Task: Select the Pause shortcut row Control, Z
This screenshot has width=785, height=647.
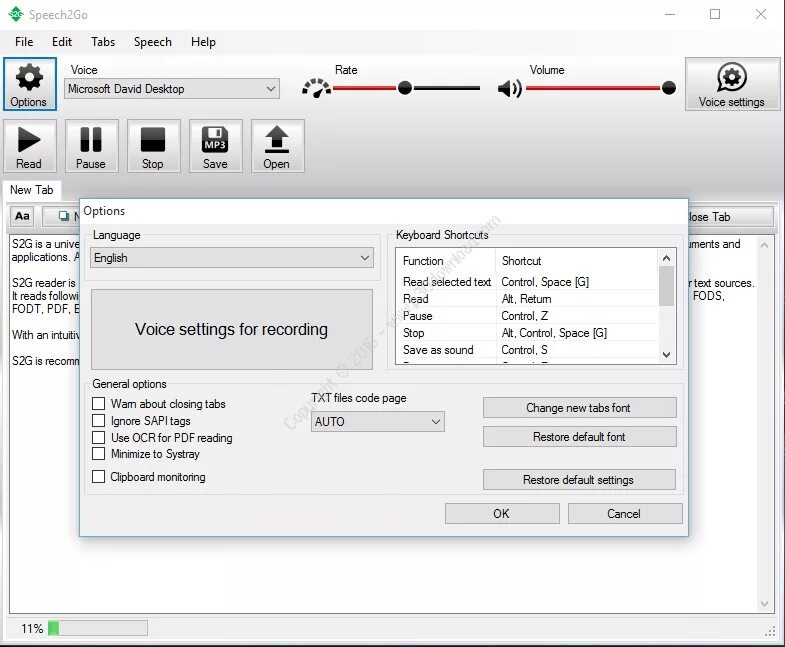Action: pos(529,316)
